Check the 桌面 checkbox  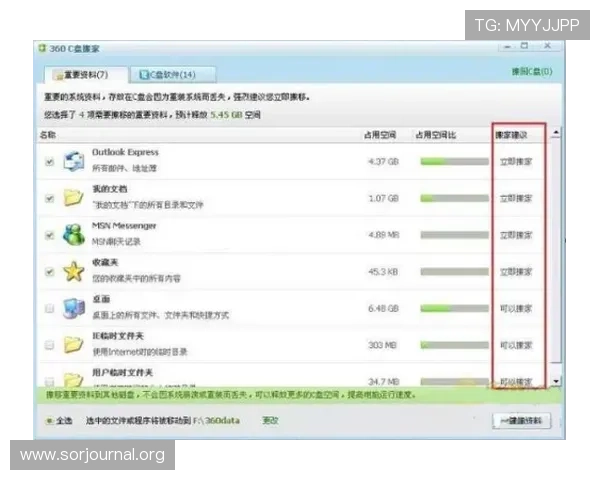pyautogui.click(x=49, y=308)
